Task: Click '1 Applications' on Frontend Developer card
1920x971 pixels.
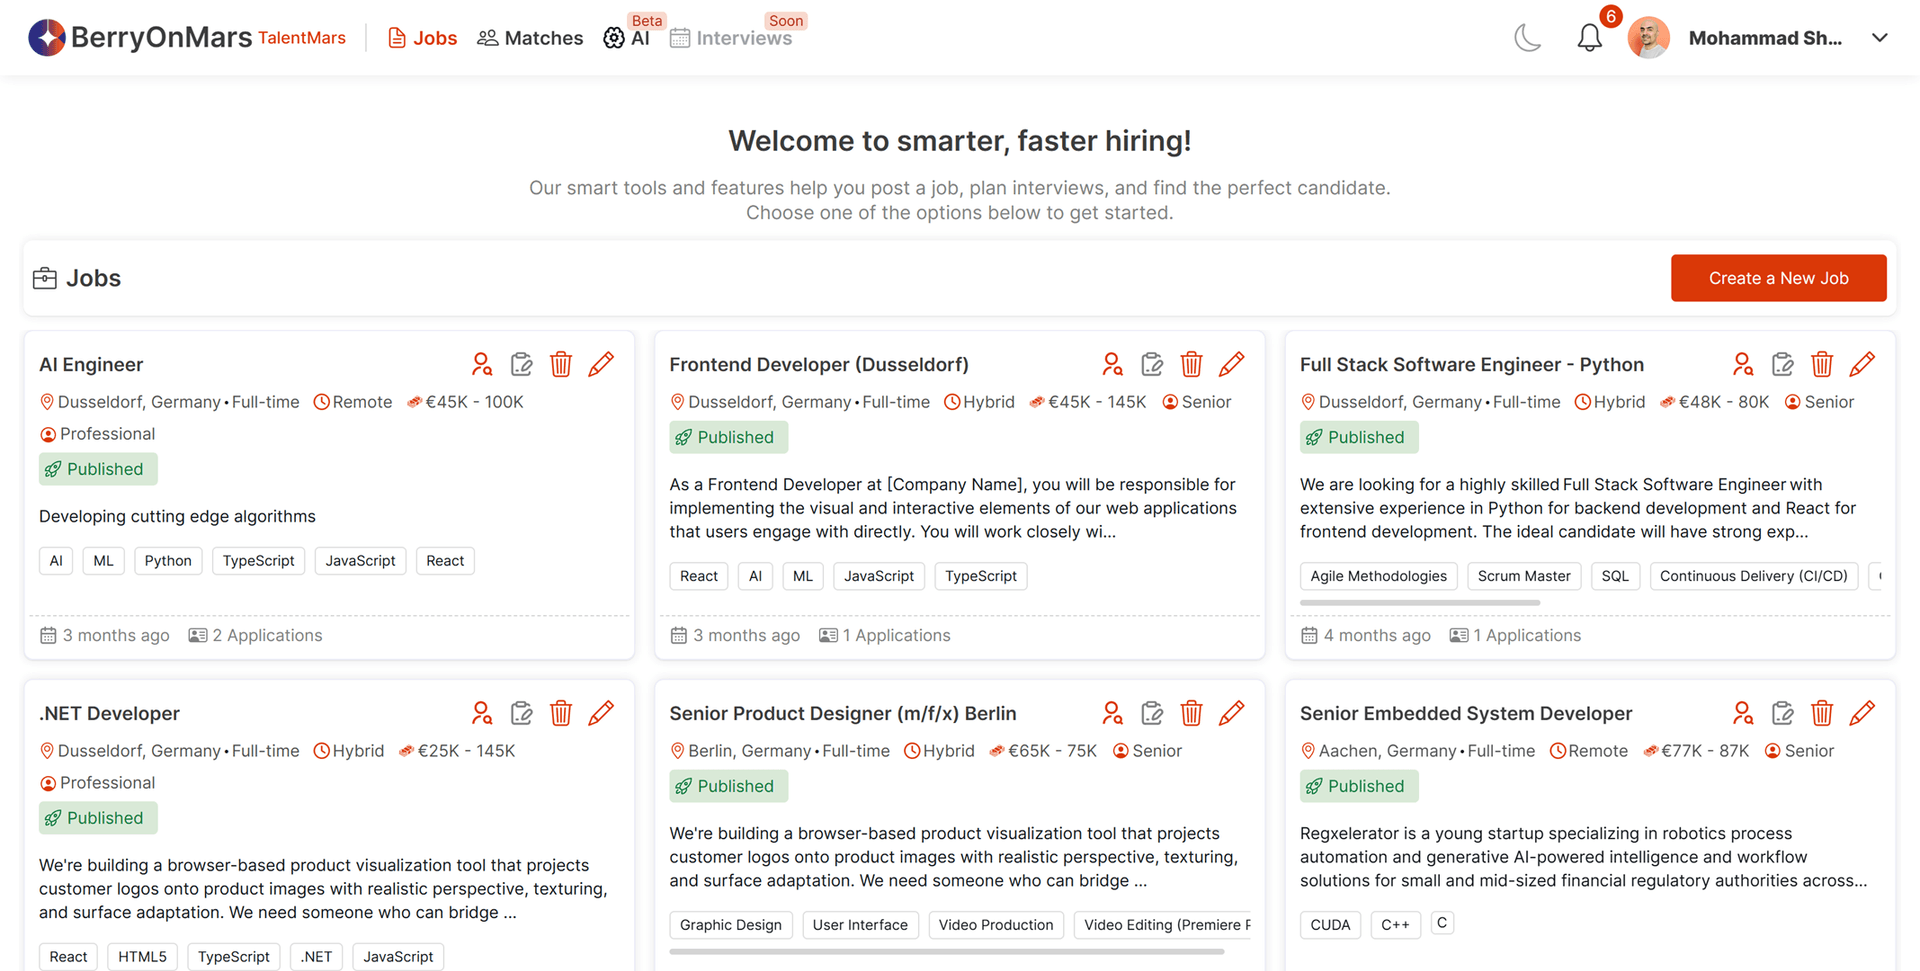Action: click(885, 635)
